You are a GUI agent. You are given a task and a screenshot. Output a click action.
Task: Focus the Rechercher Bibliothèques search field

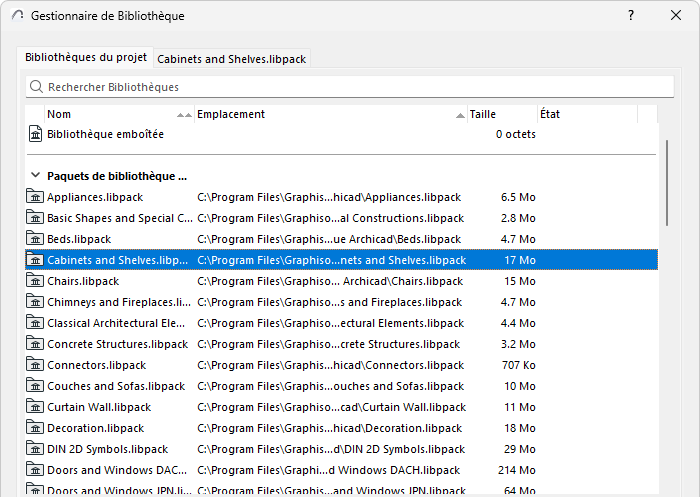[x=350, y=87]
